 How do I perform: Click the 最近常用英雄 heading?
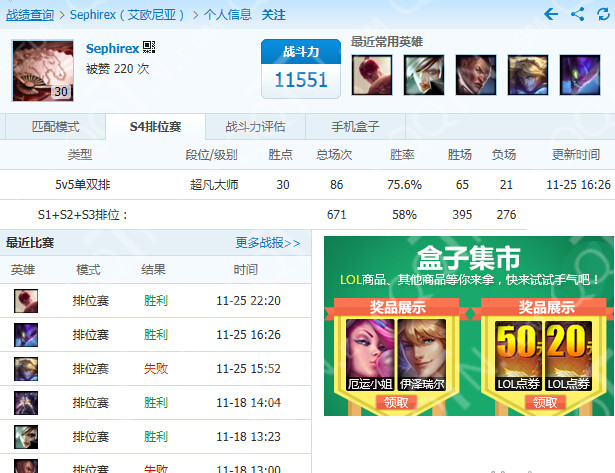pos(387,42)
